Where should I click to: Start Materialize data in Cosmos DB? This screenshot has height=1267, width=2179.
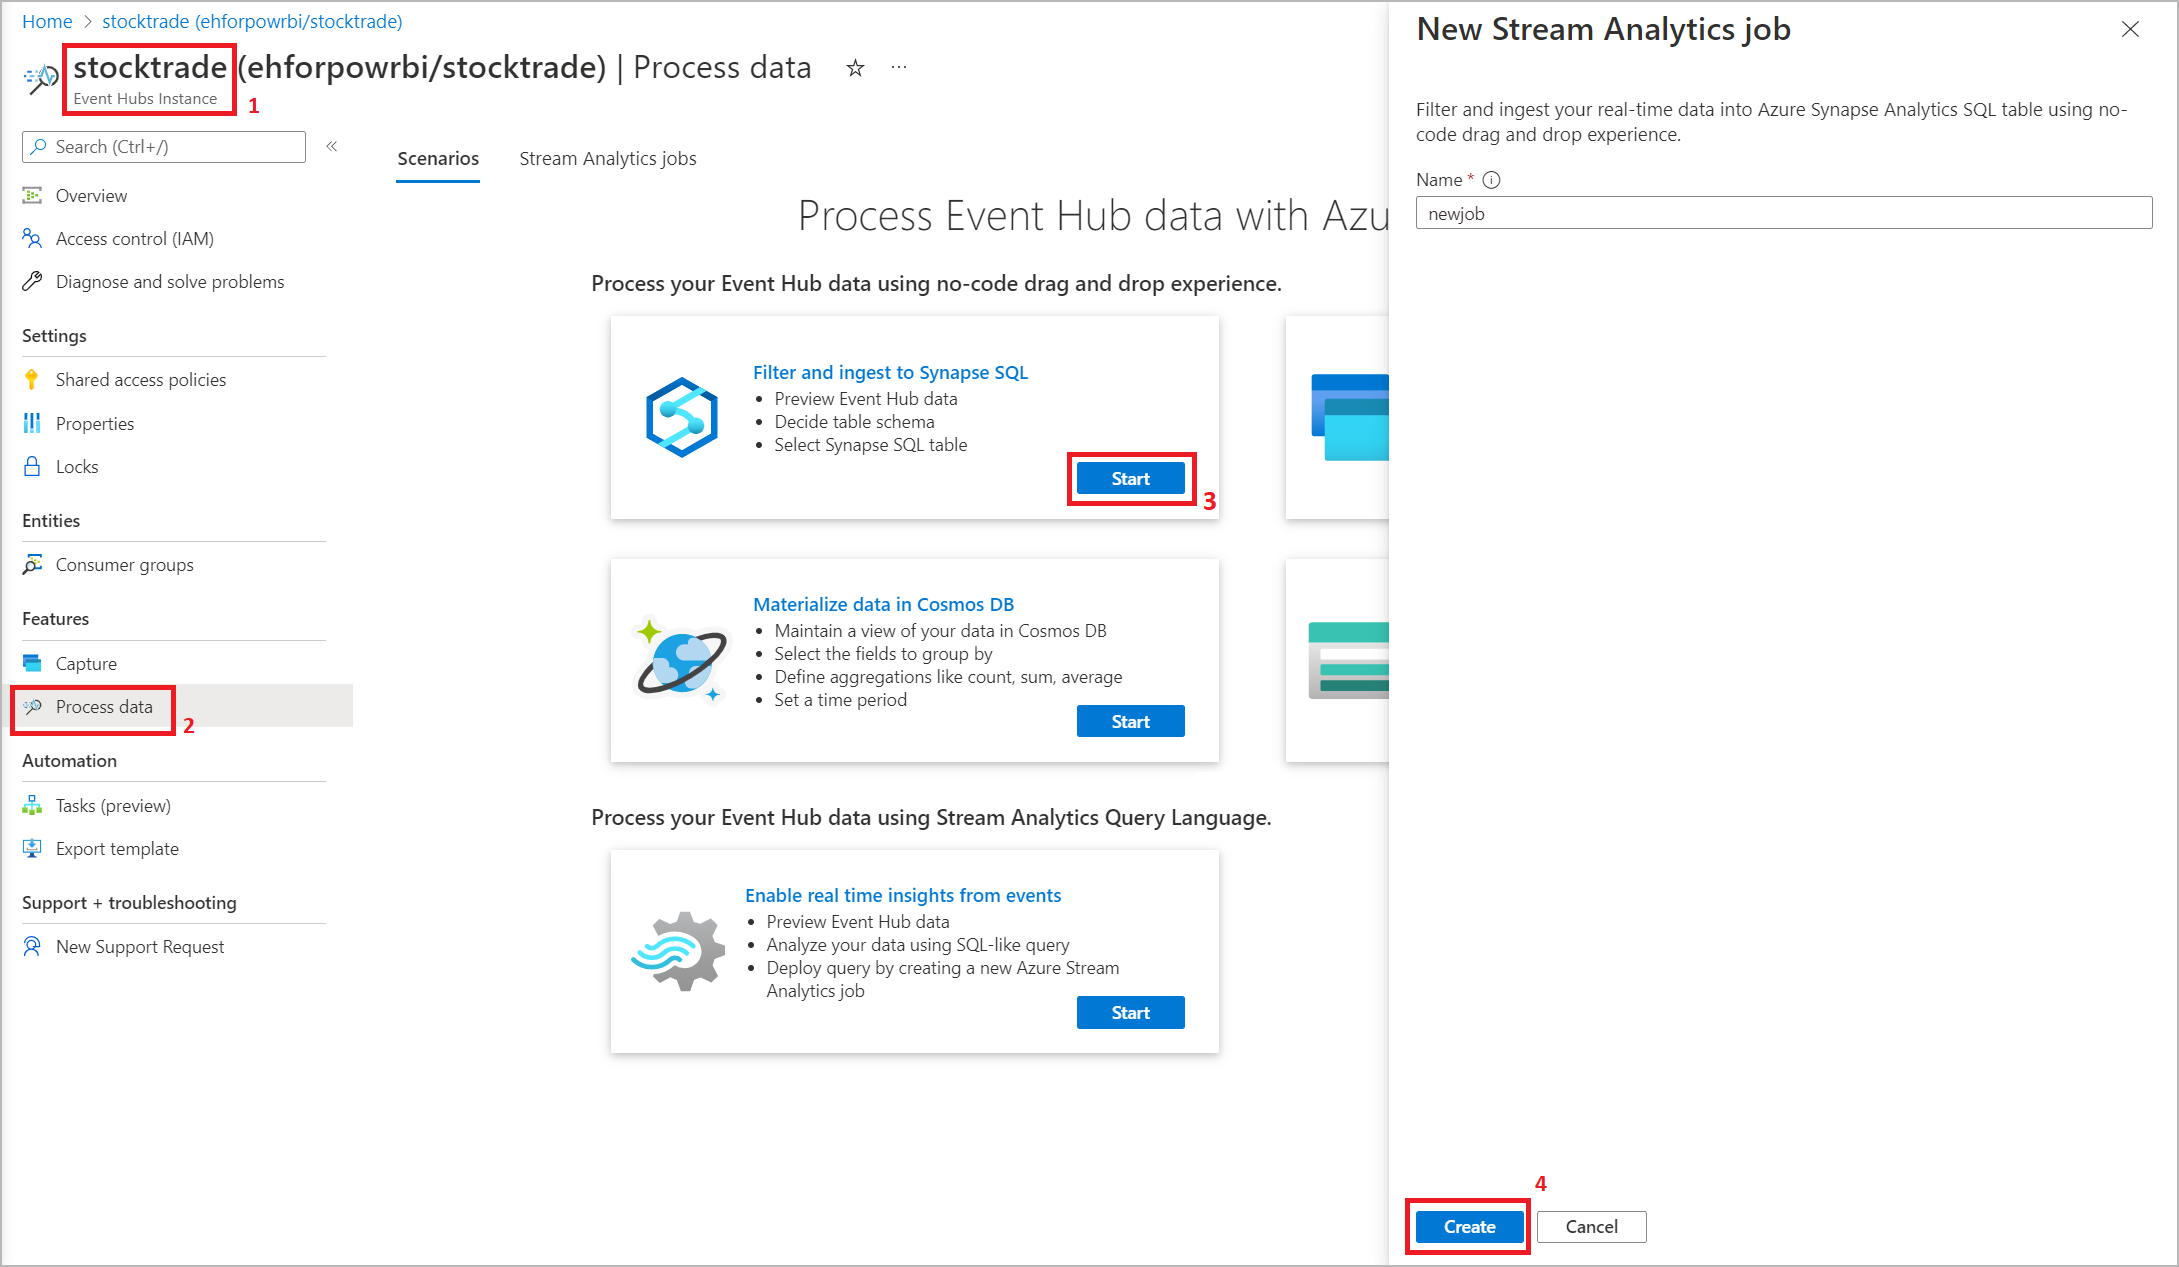click(x=1130, y=722)
